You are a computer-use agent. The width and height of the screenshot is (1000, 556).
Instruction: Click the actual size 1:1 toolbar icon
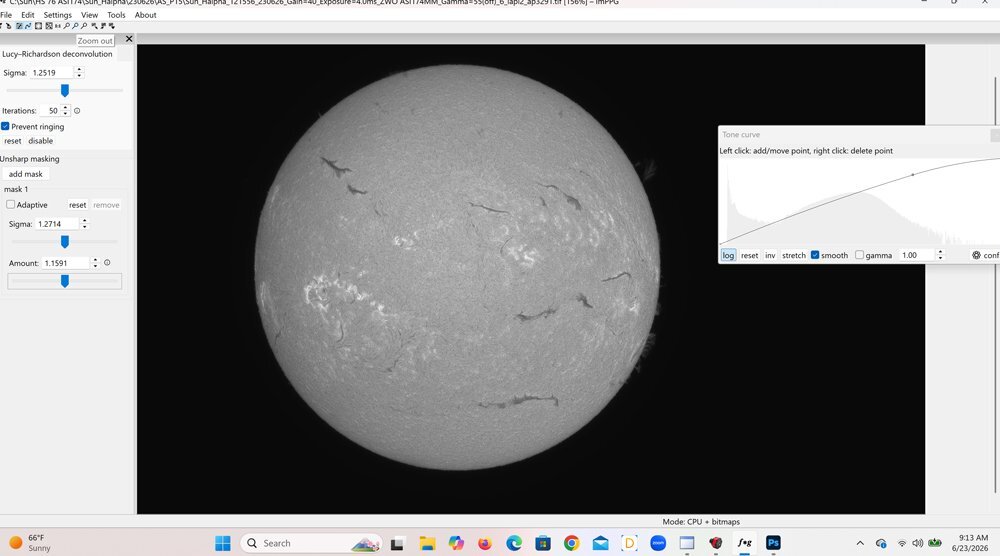(x=57, y=26)
